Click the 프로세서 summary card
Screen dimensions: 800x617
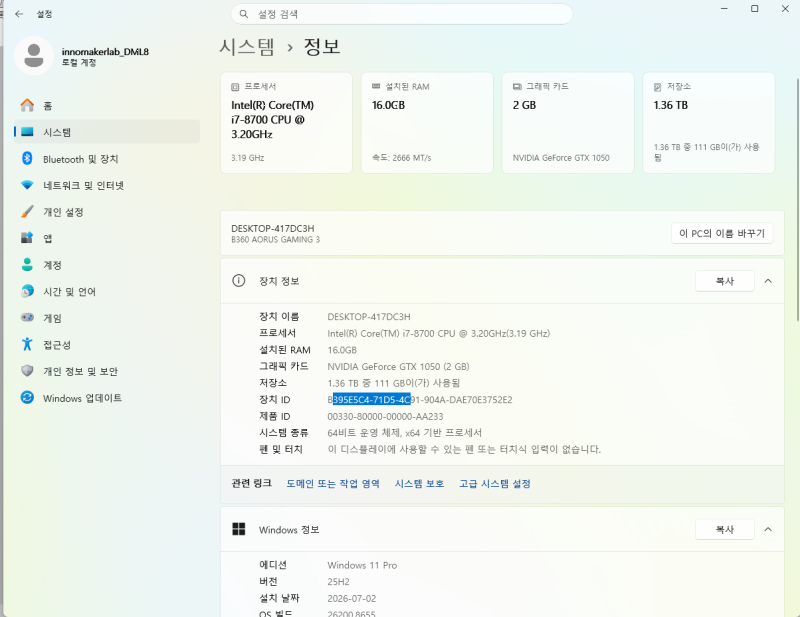(286, 122)
